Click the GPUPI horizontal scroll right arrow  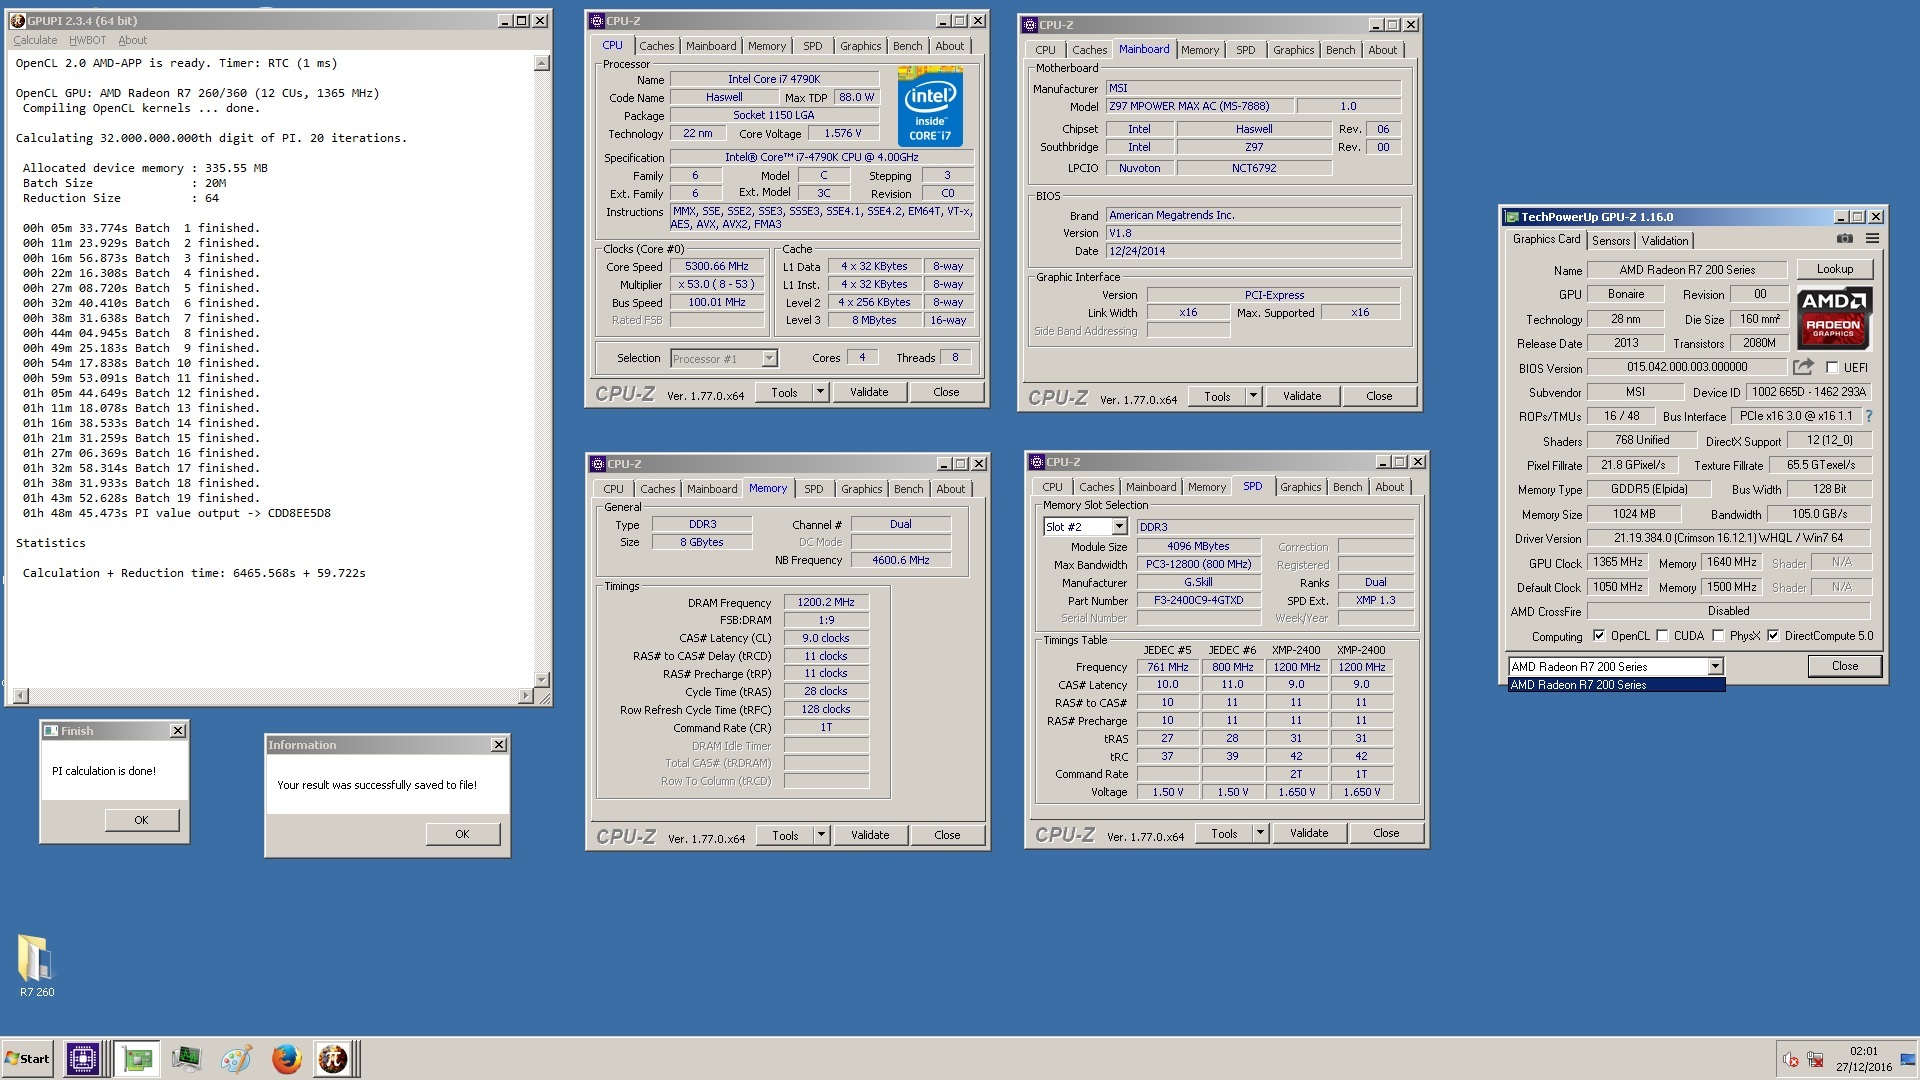[x=527, y=696]
